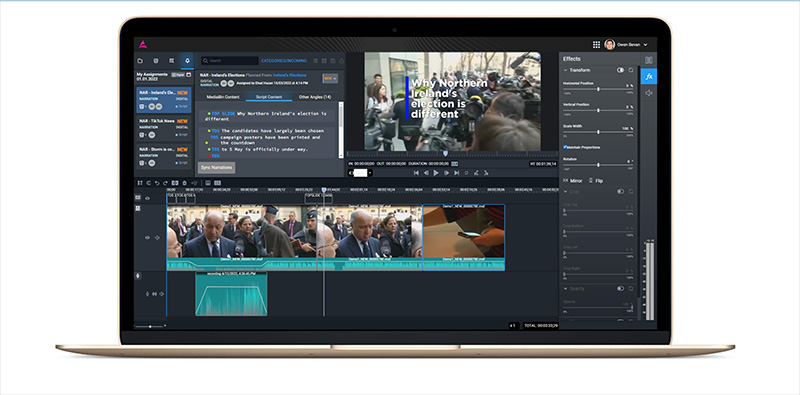Open the calendar icon beside My Assignments
The image size is (800, 395).
(188, 75)
